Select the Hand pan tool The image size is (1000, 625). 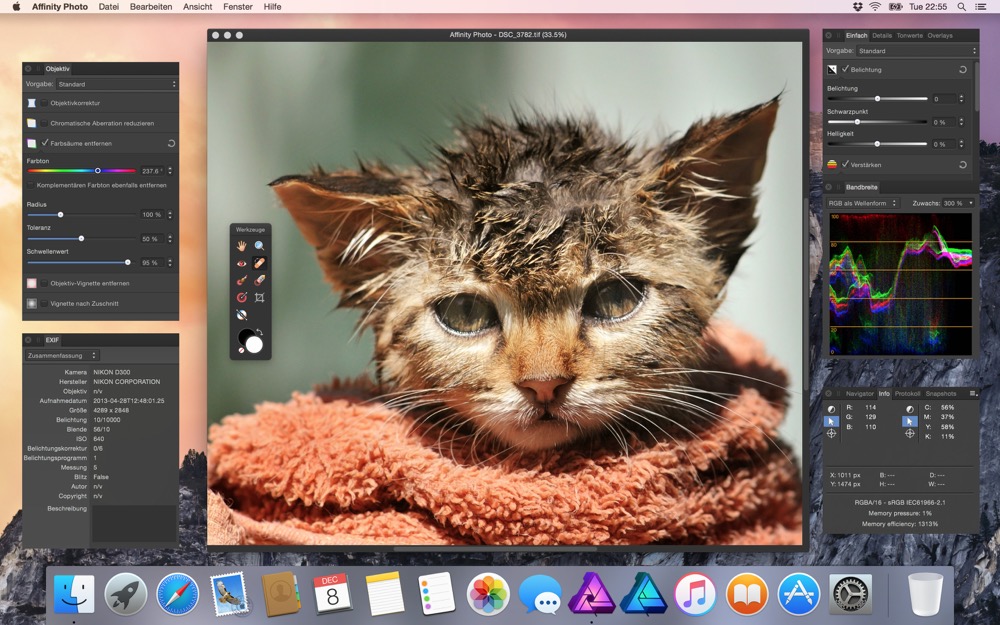[x=241, y=245]
